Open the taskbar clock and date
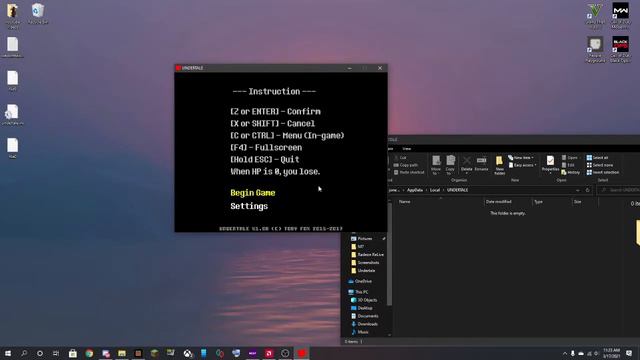Viewport: 640px width, 360px height. [611, 353]
